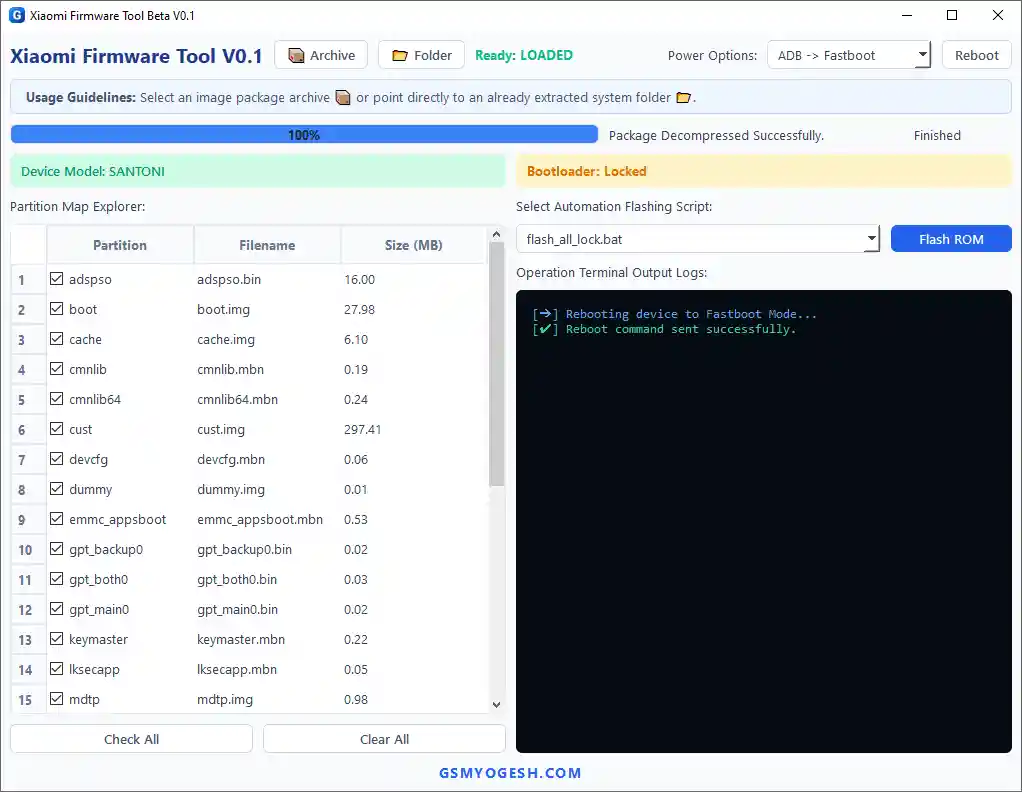
Task: Toggle the cmnlib64 partition checkbox
Action: 57,398
